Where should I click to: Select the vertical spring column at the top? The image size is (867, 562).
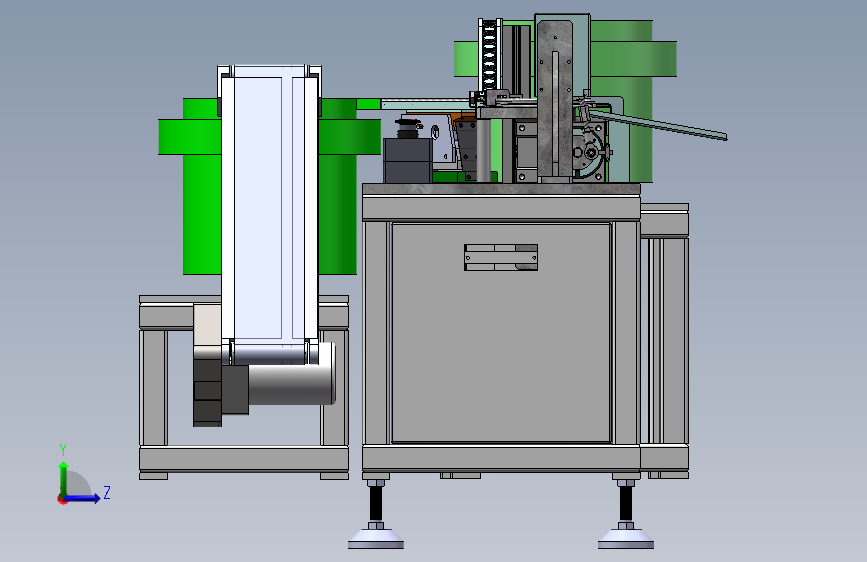[489, 55]
